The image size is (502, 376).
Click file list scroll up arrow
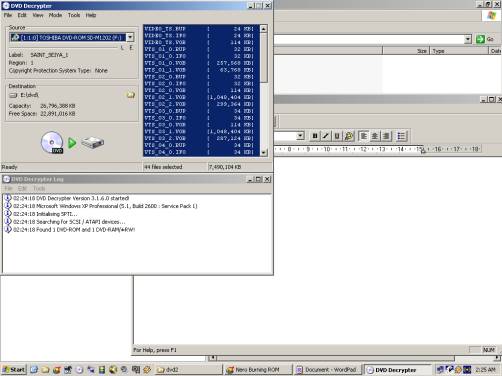tap(264, 29)
